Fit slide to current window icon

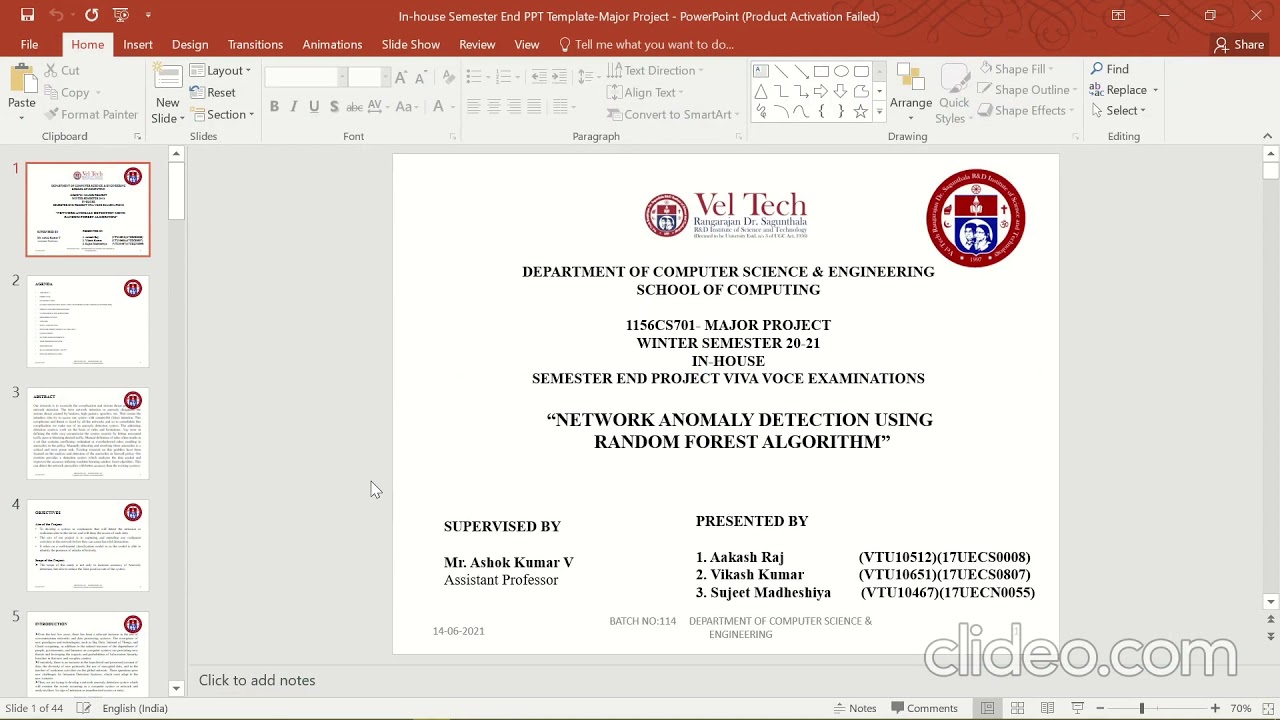tap(1266, 708)
